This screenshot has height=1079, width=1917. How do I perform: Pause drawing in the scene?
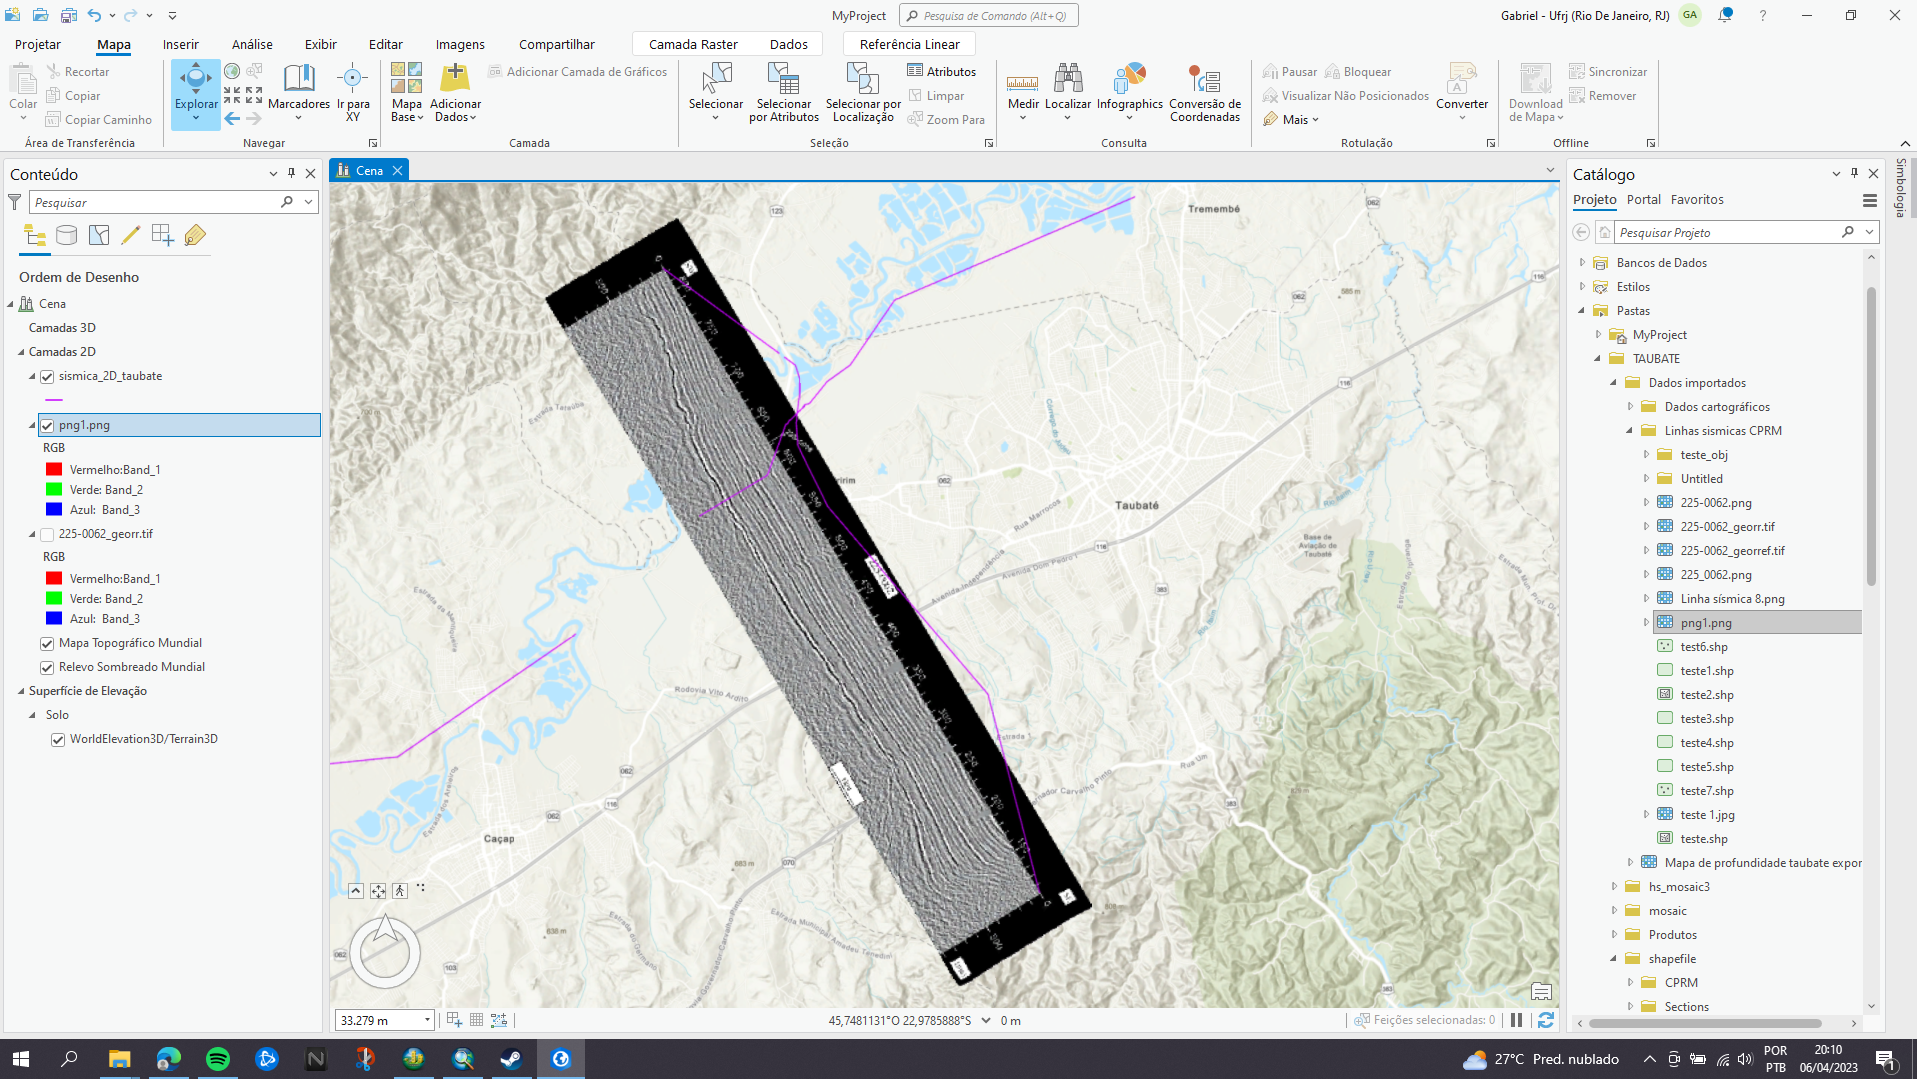tap(1517, 1020)
